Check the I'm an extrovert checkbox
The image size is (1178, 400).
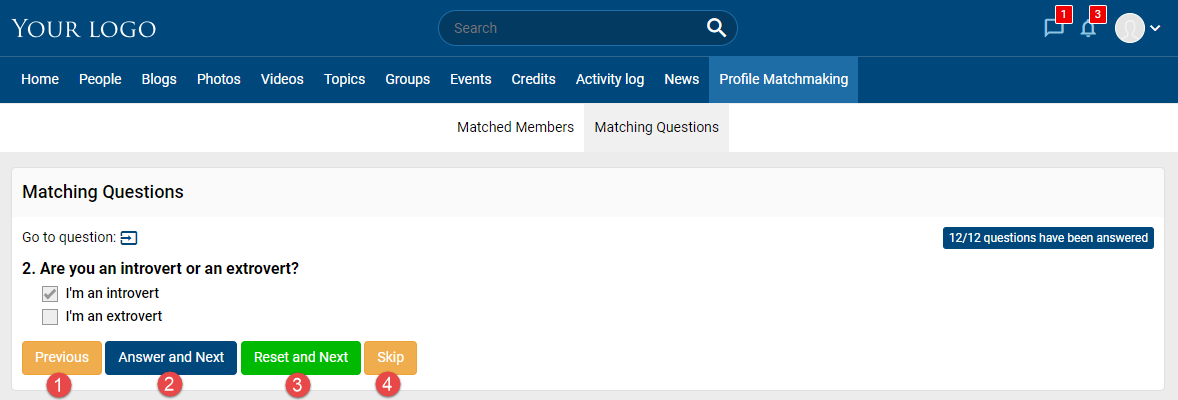point(50,317)
